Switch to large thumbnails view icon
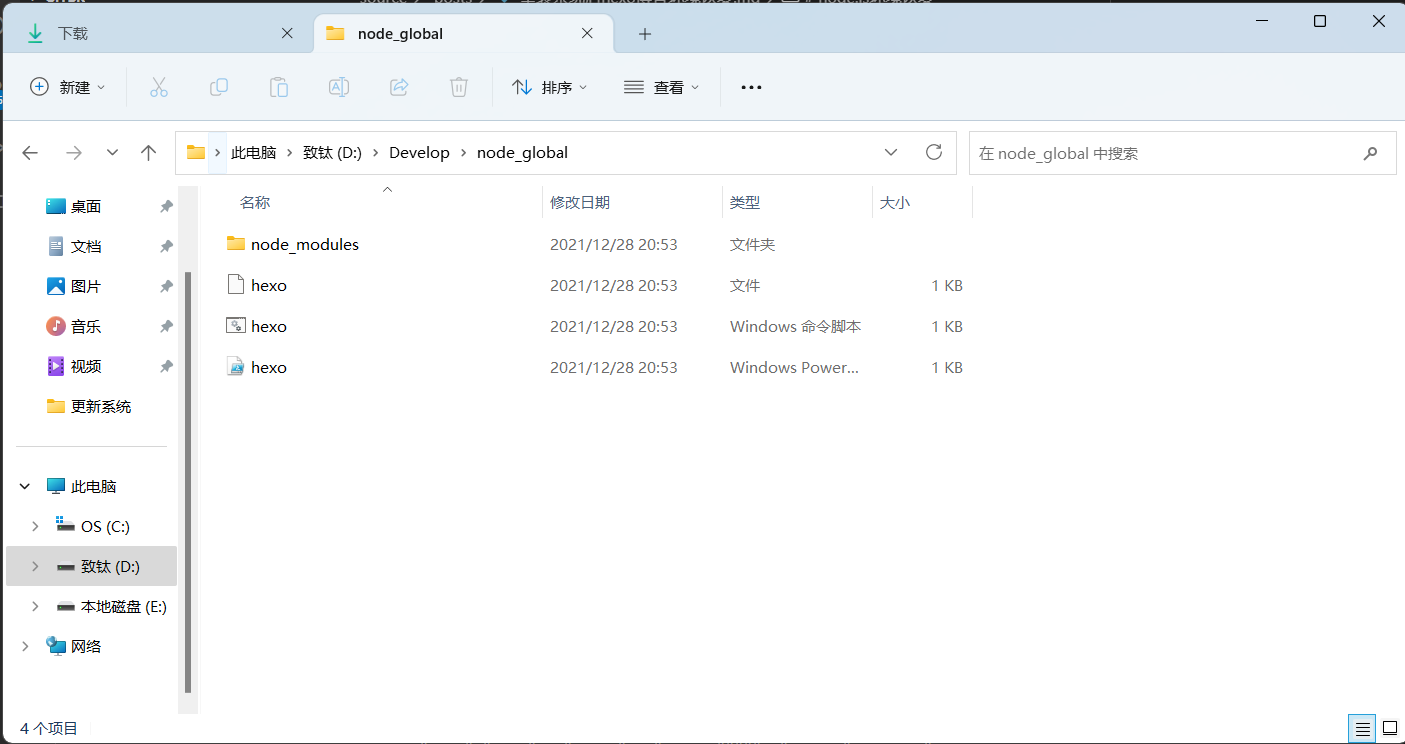The image size is (1405, 744). click(x=1389, y=729)
